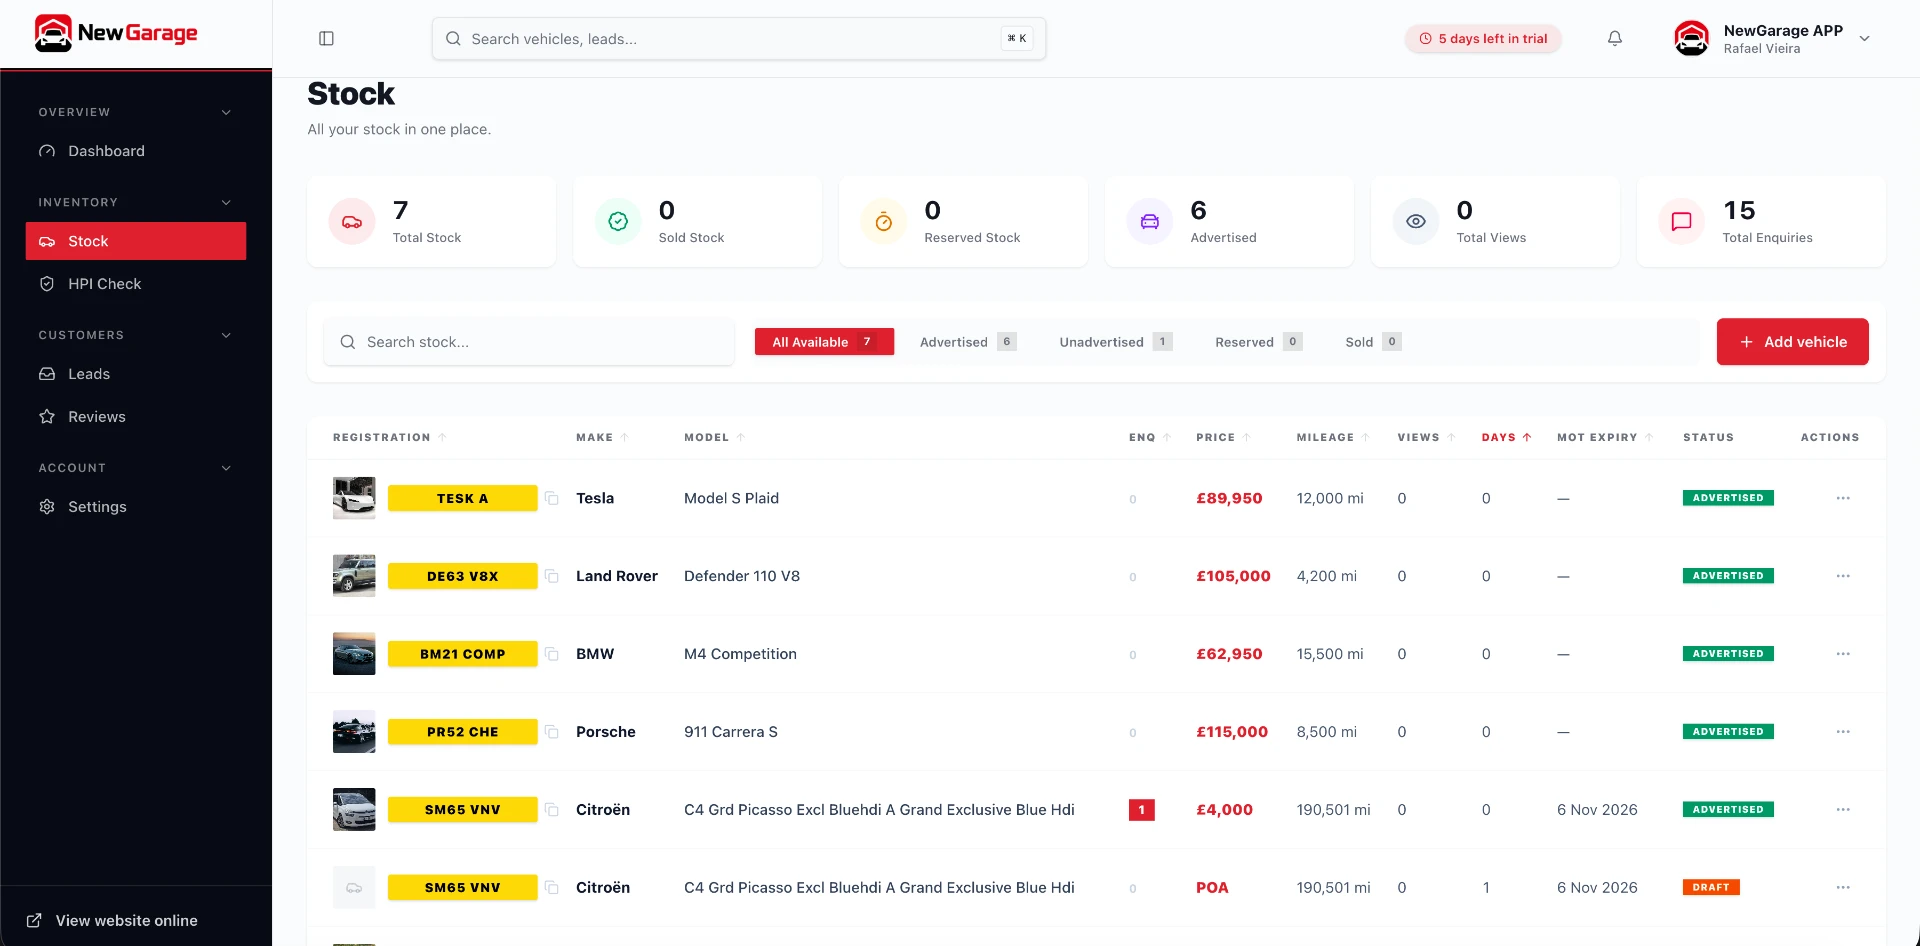
Task: Click the Total Stock car icon
Action: pos(352,222)
